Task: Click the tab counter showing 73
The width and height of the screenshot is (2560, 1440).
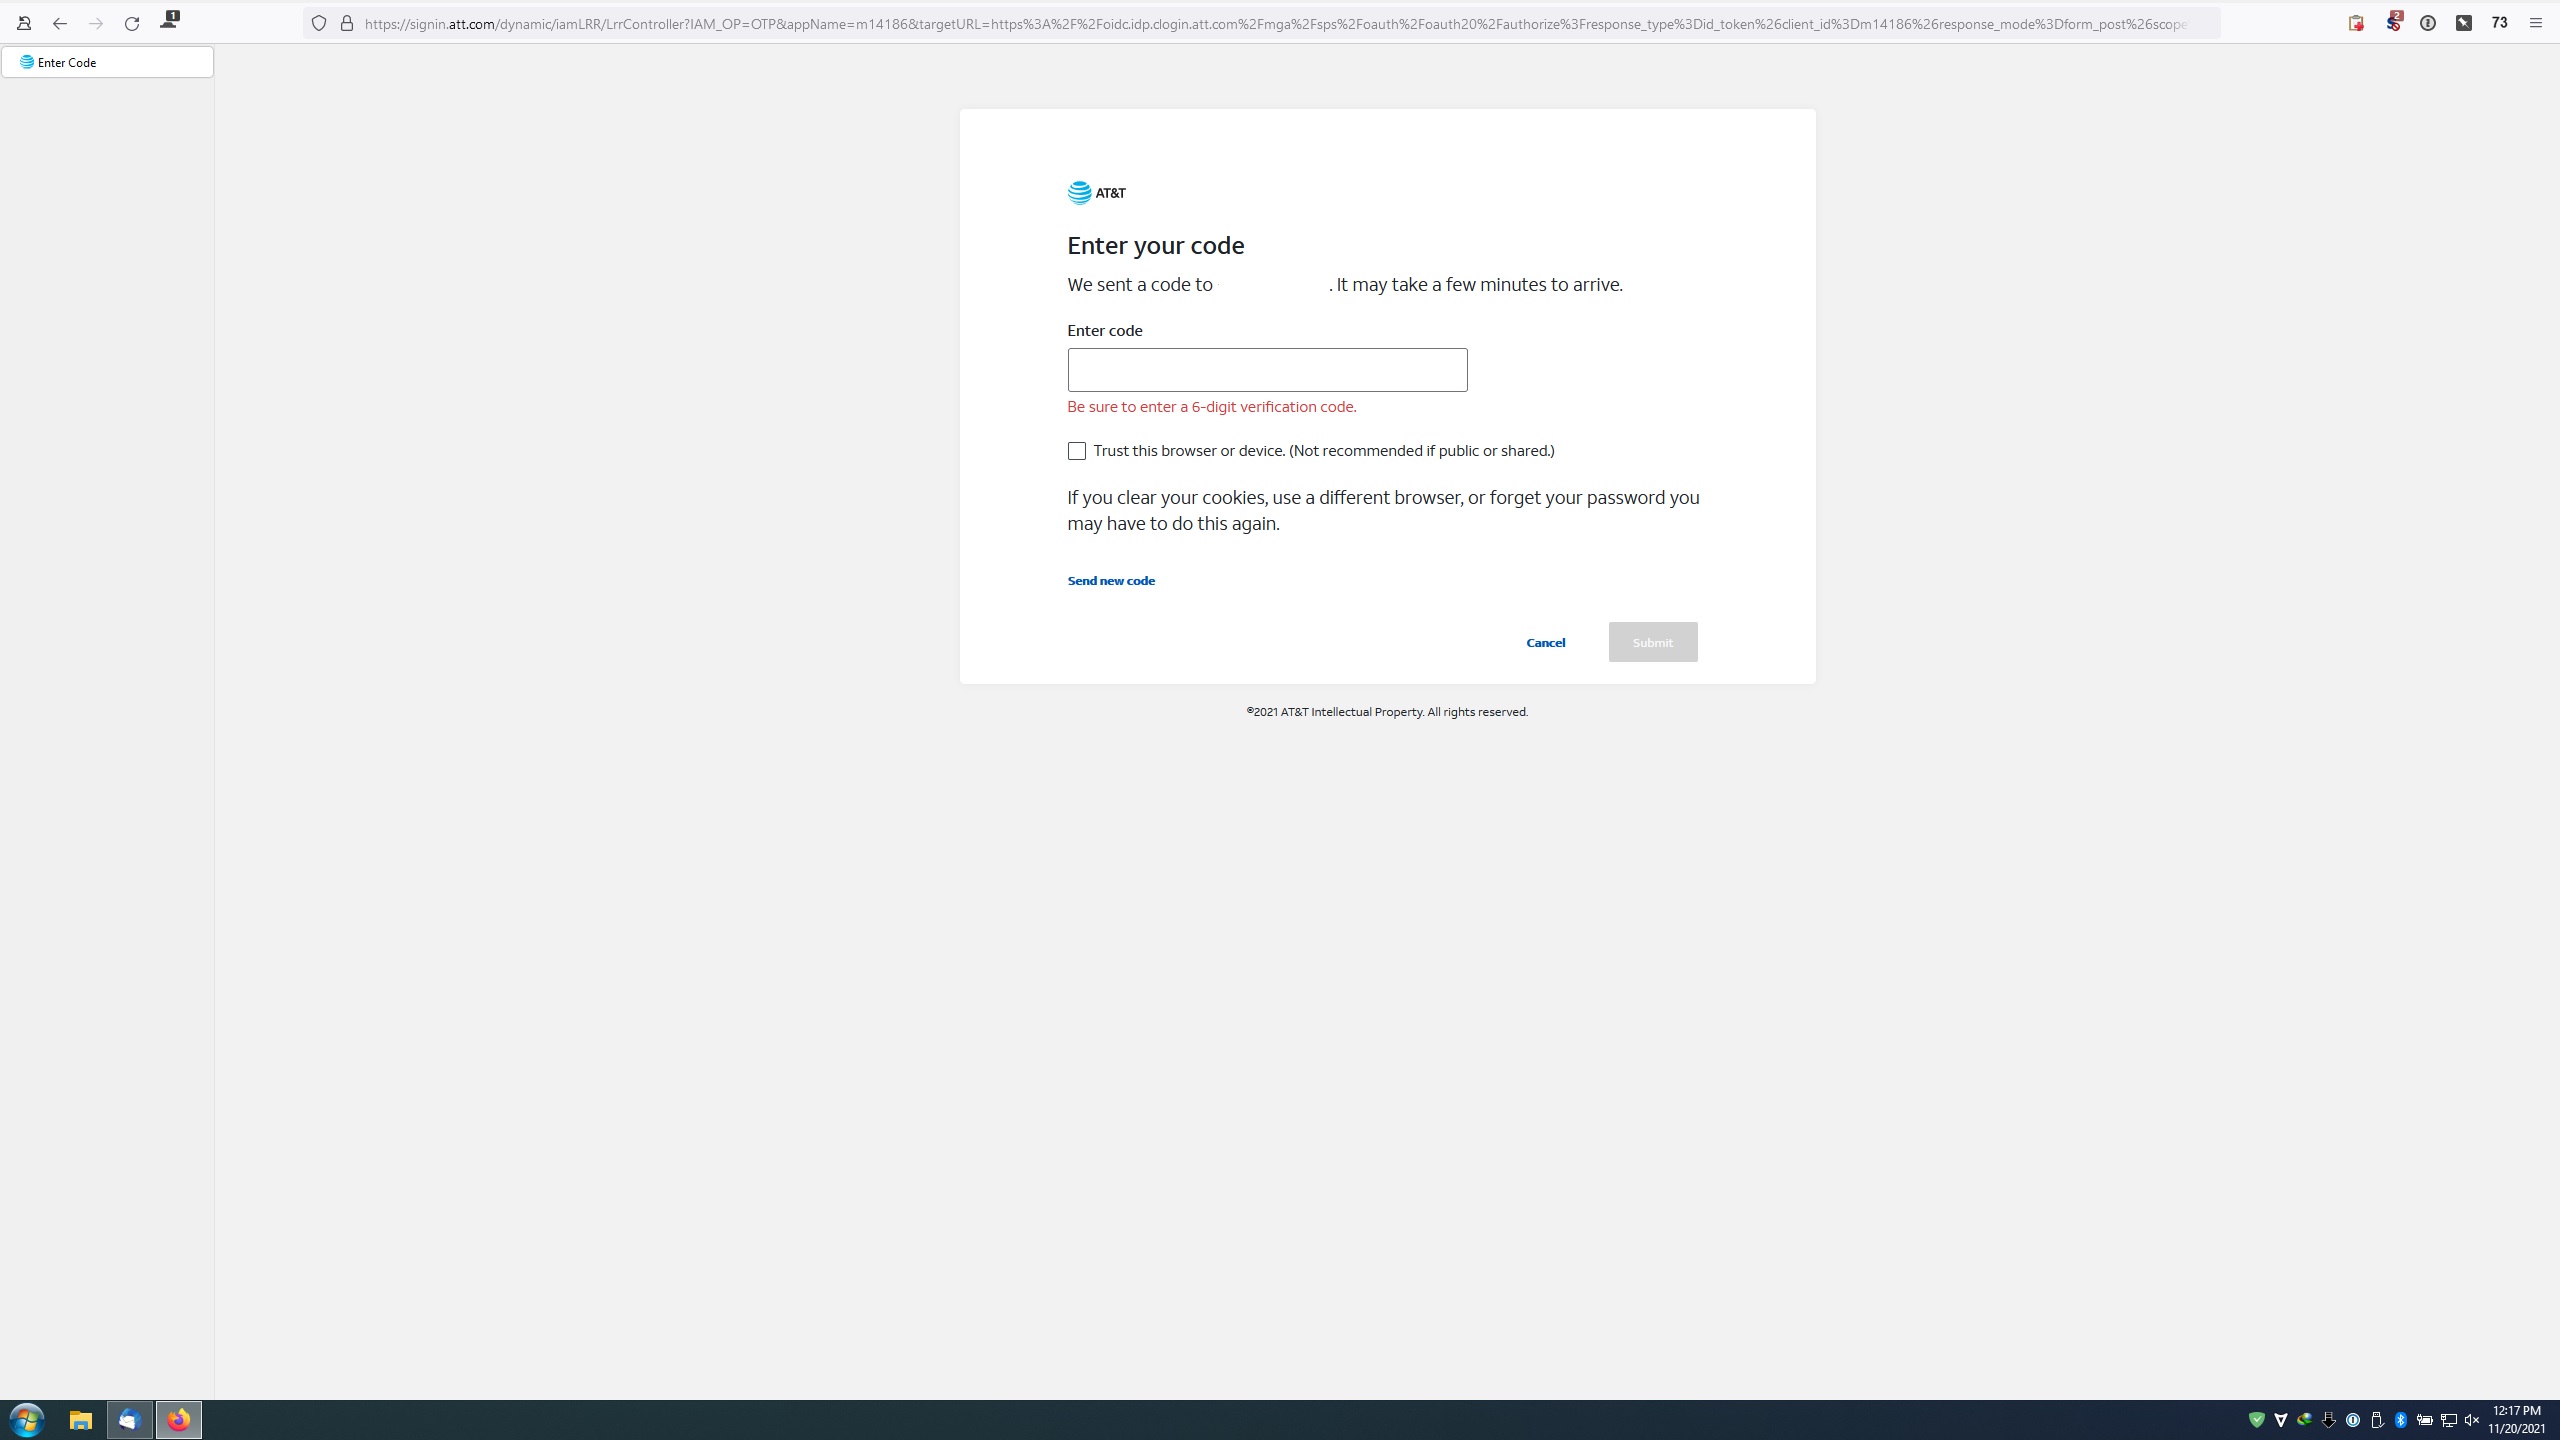Action: pyautogui.click(x=2501, y=23)
